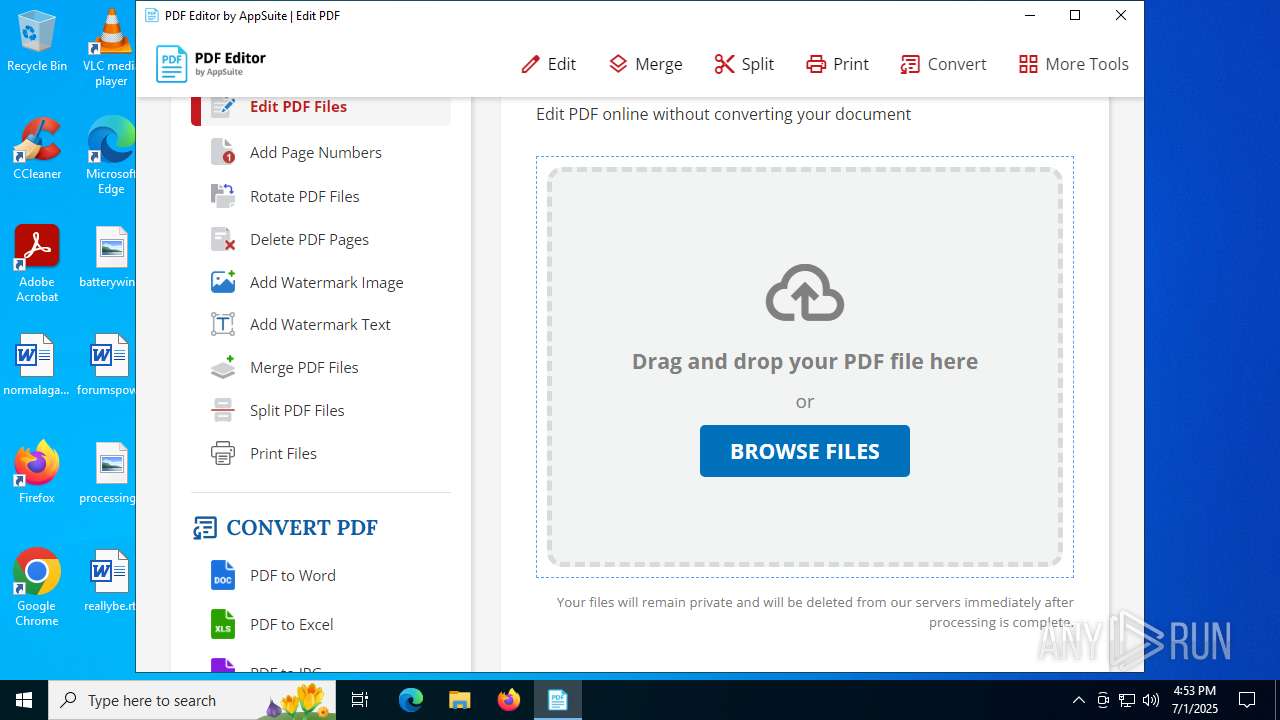Image resolution: width=1280 pixels, height=720 pixels.
Task: Open Google Chrome desktop shortcut
Action: 37,588
